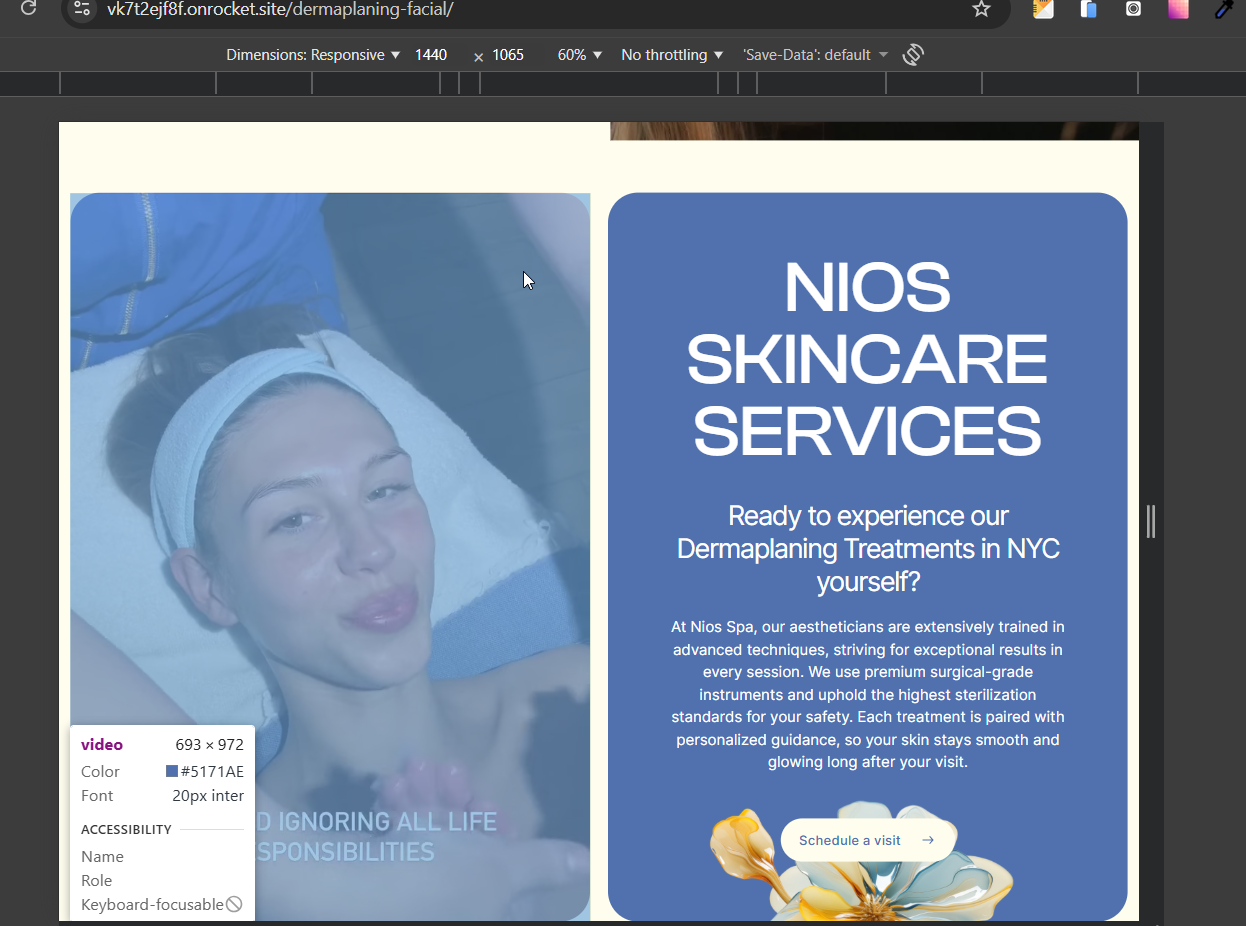Click the address bar URL
The image size is (1246, 926).
click(280, 9)
